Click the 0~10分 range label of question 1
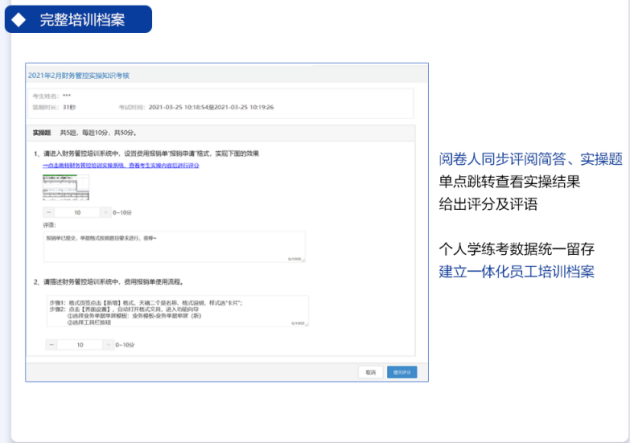 122,212
